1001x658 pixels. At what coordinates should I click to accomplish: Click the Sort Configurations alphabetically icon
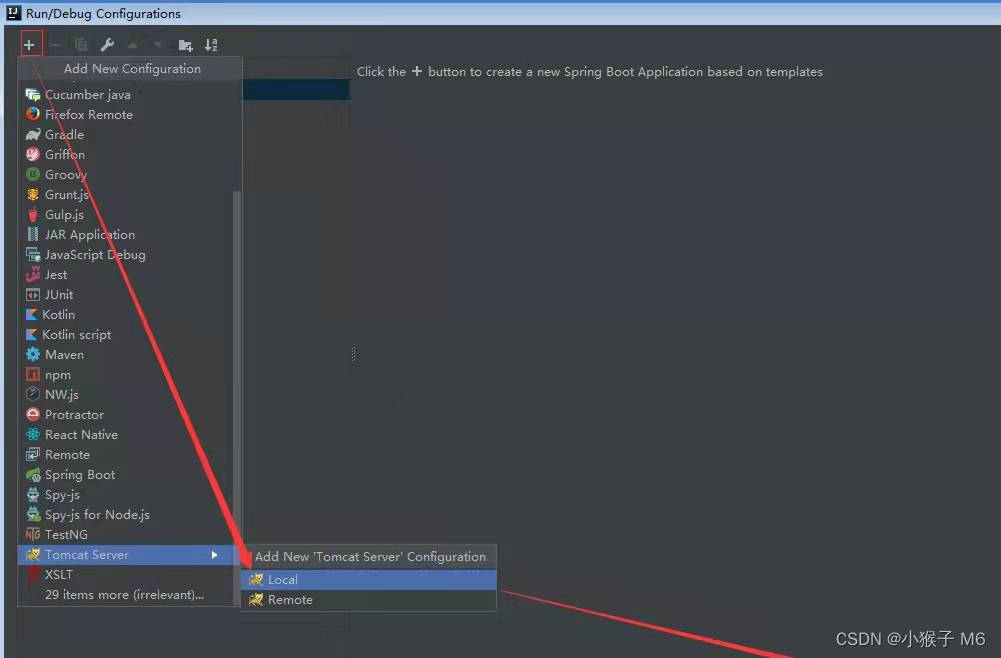pos(211,45)
